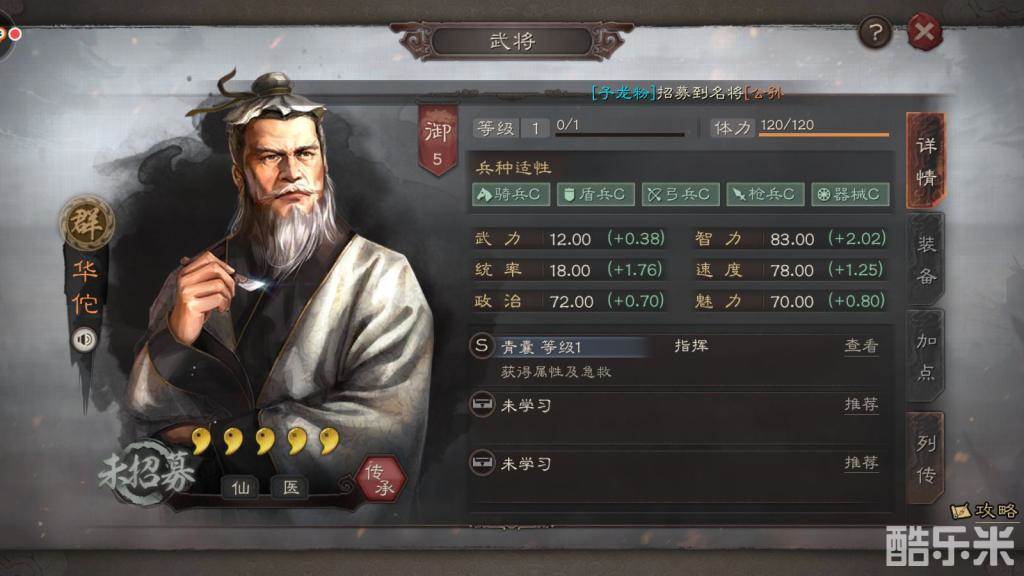1024x576 pixels.
Task: Select the 骑兵C troop aptitude tag
Action: [511, 195]
